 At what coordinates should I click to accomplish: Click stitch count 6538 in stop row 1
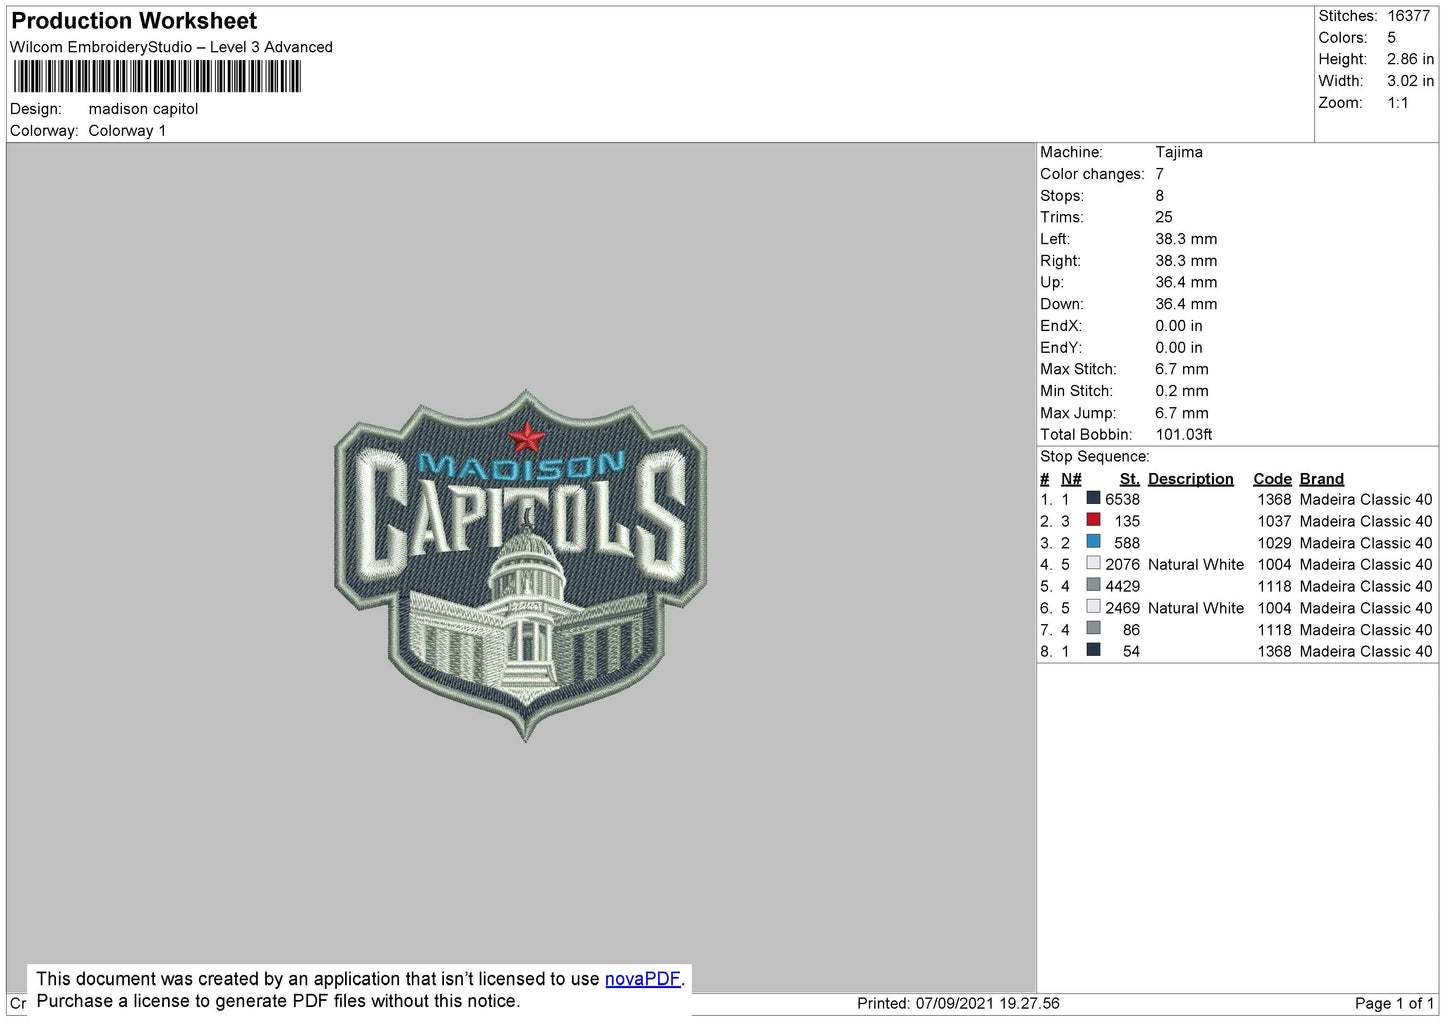(1122, 499)
